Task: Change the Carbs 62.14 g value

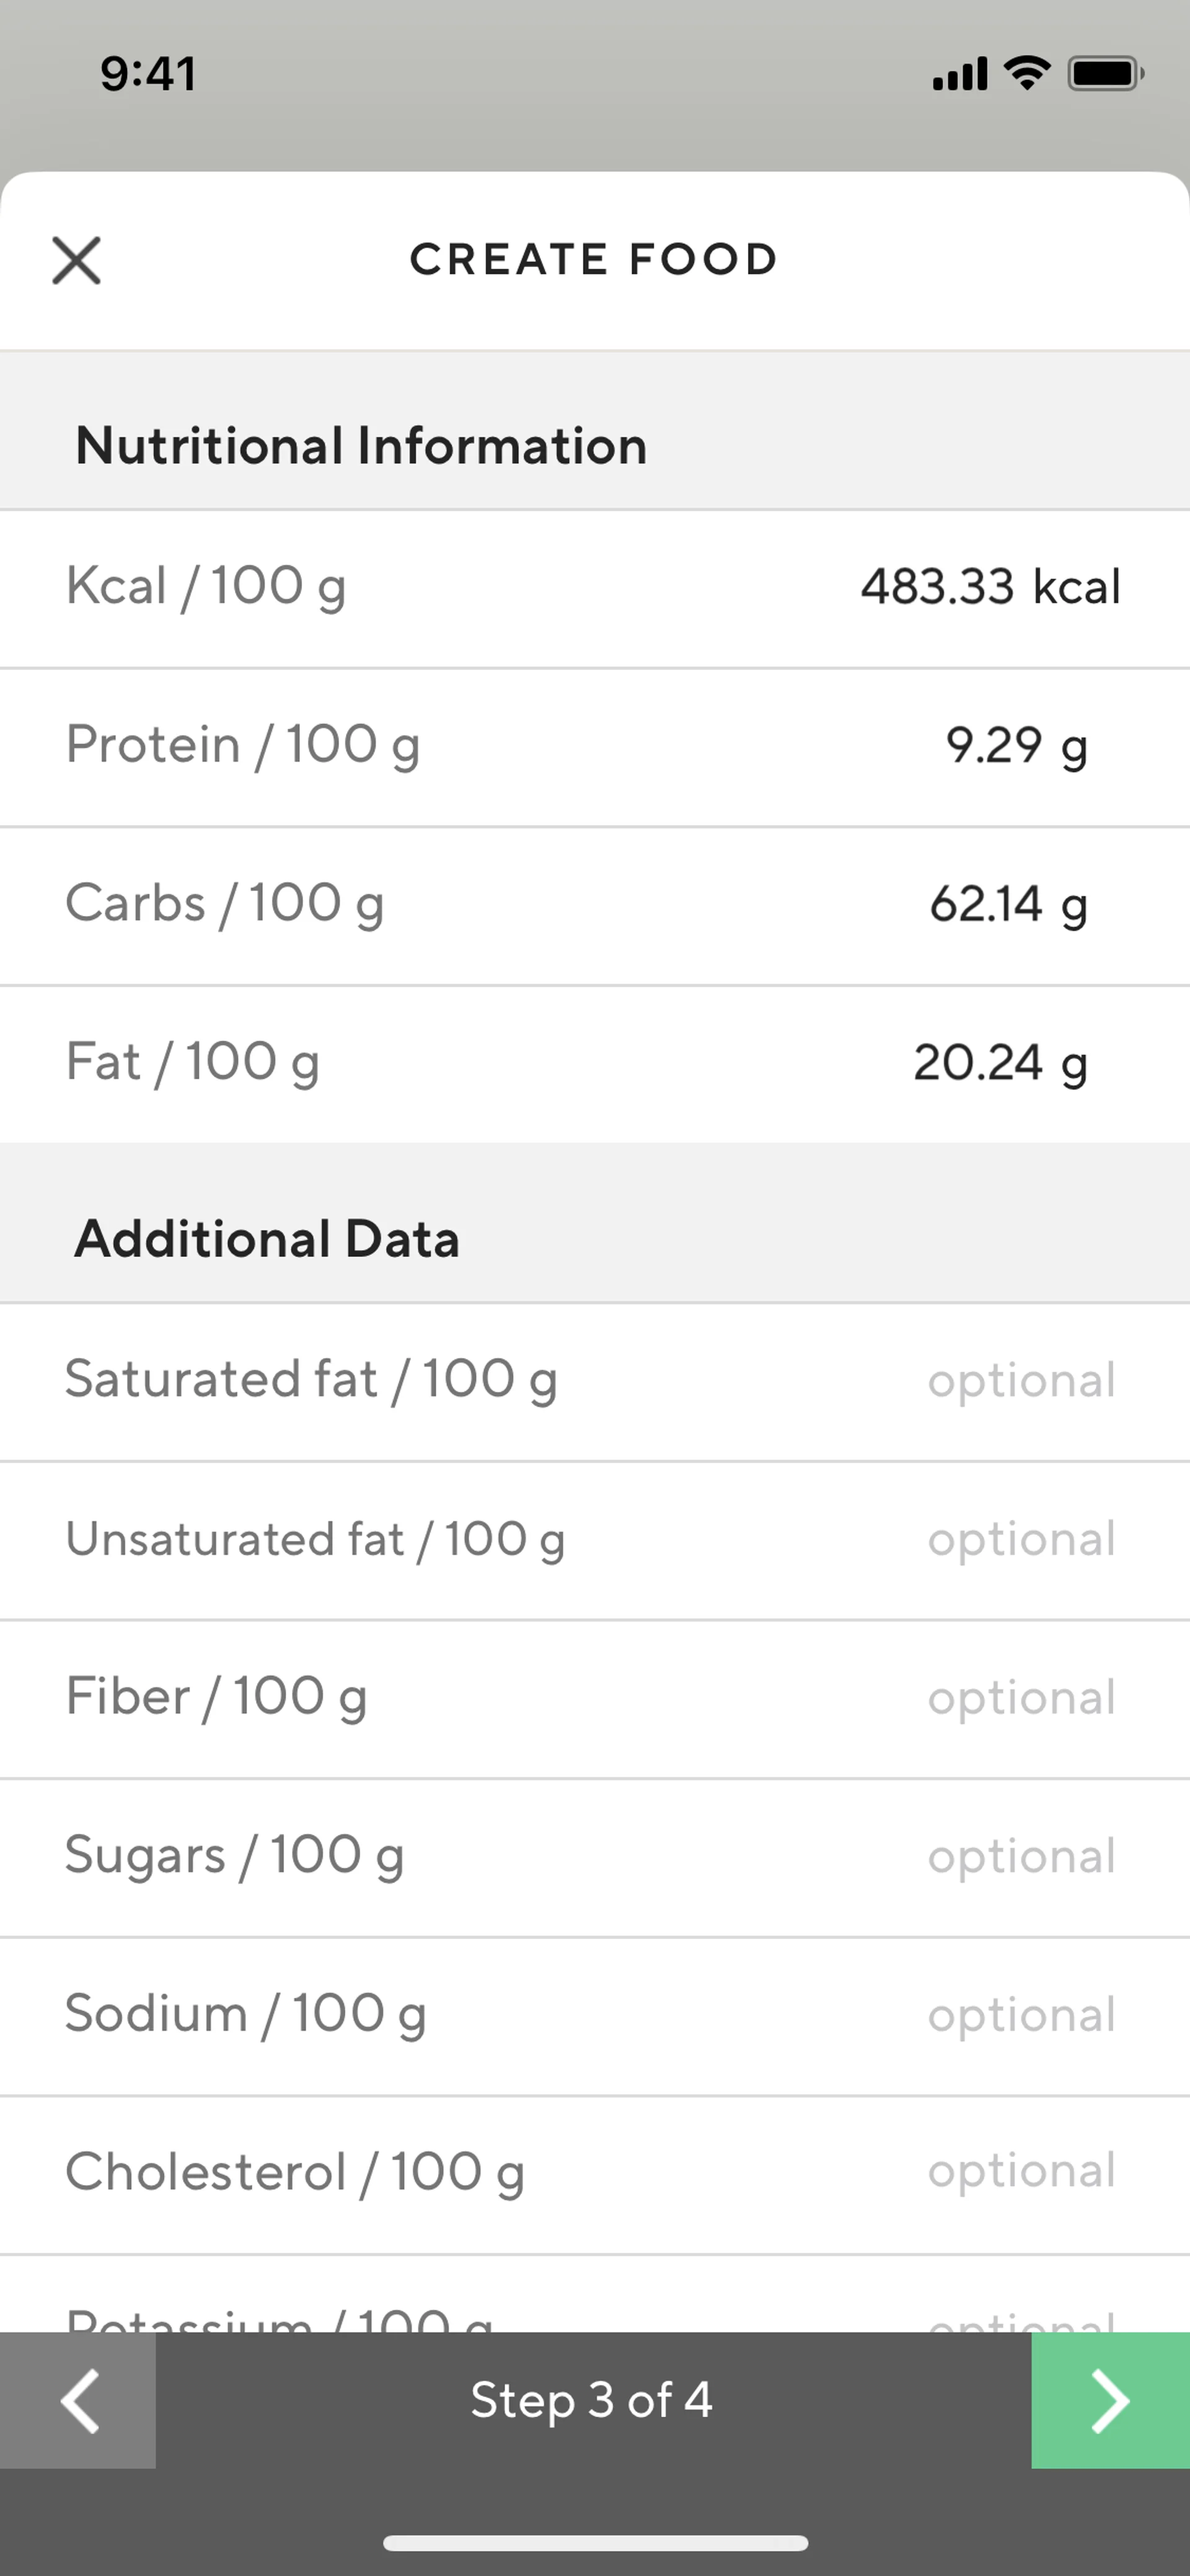Action: coord(1007,904)
